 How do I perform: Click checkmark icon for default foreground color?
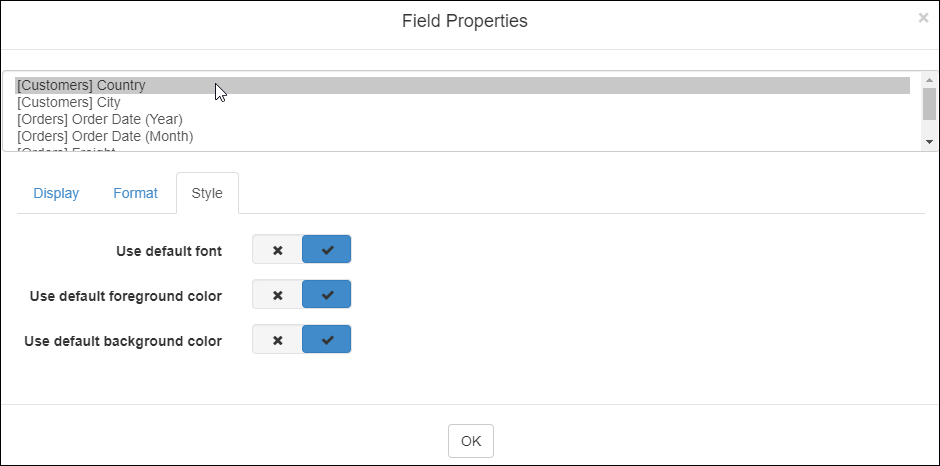tap(327, 296)
